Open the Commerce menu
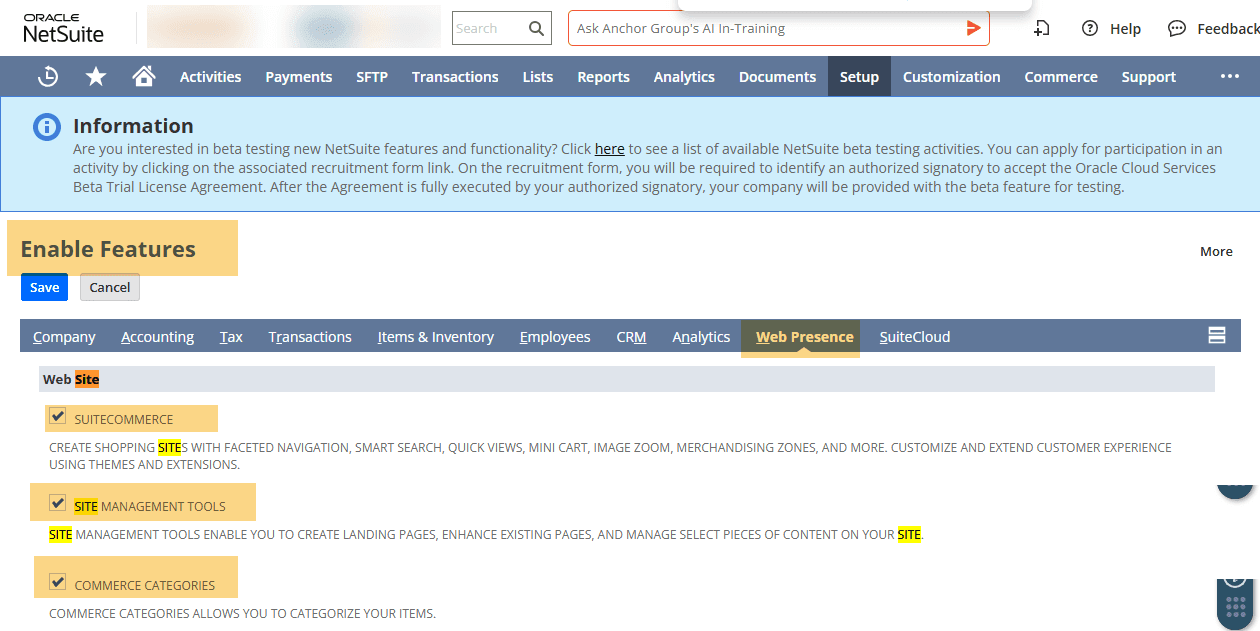Screen dimensions: 1260x631 pyautogui.click(x=1061, y=77)
